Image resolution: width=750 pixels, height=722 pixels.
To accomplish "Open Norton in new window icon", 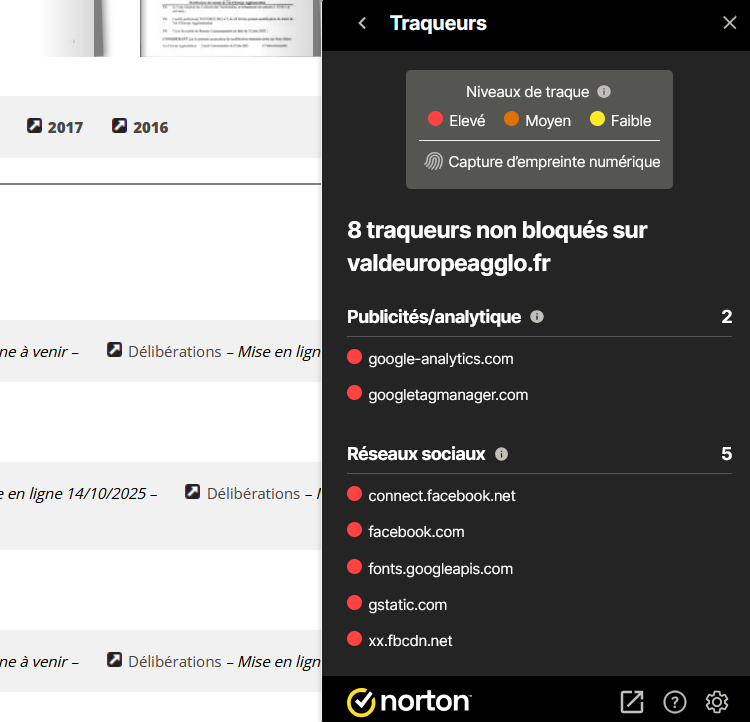I will [x=632, y=701].
